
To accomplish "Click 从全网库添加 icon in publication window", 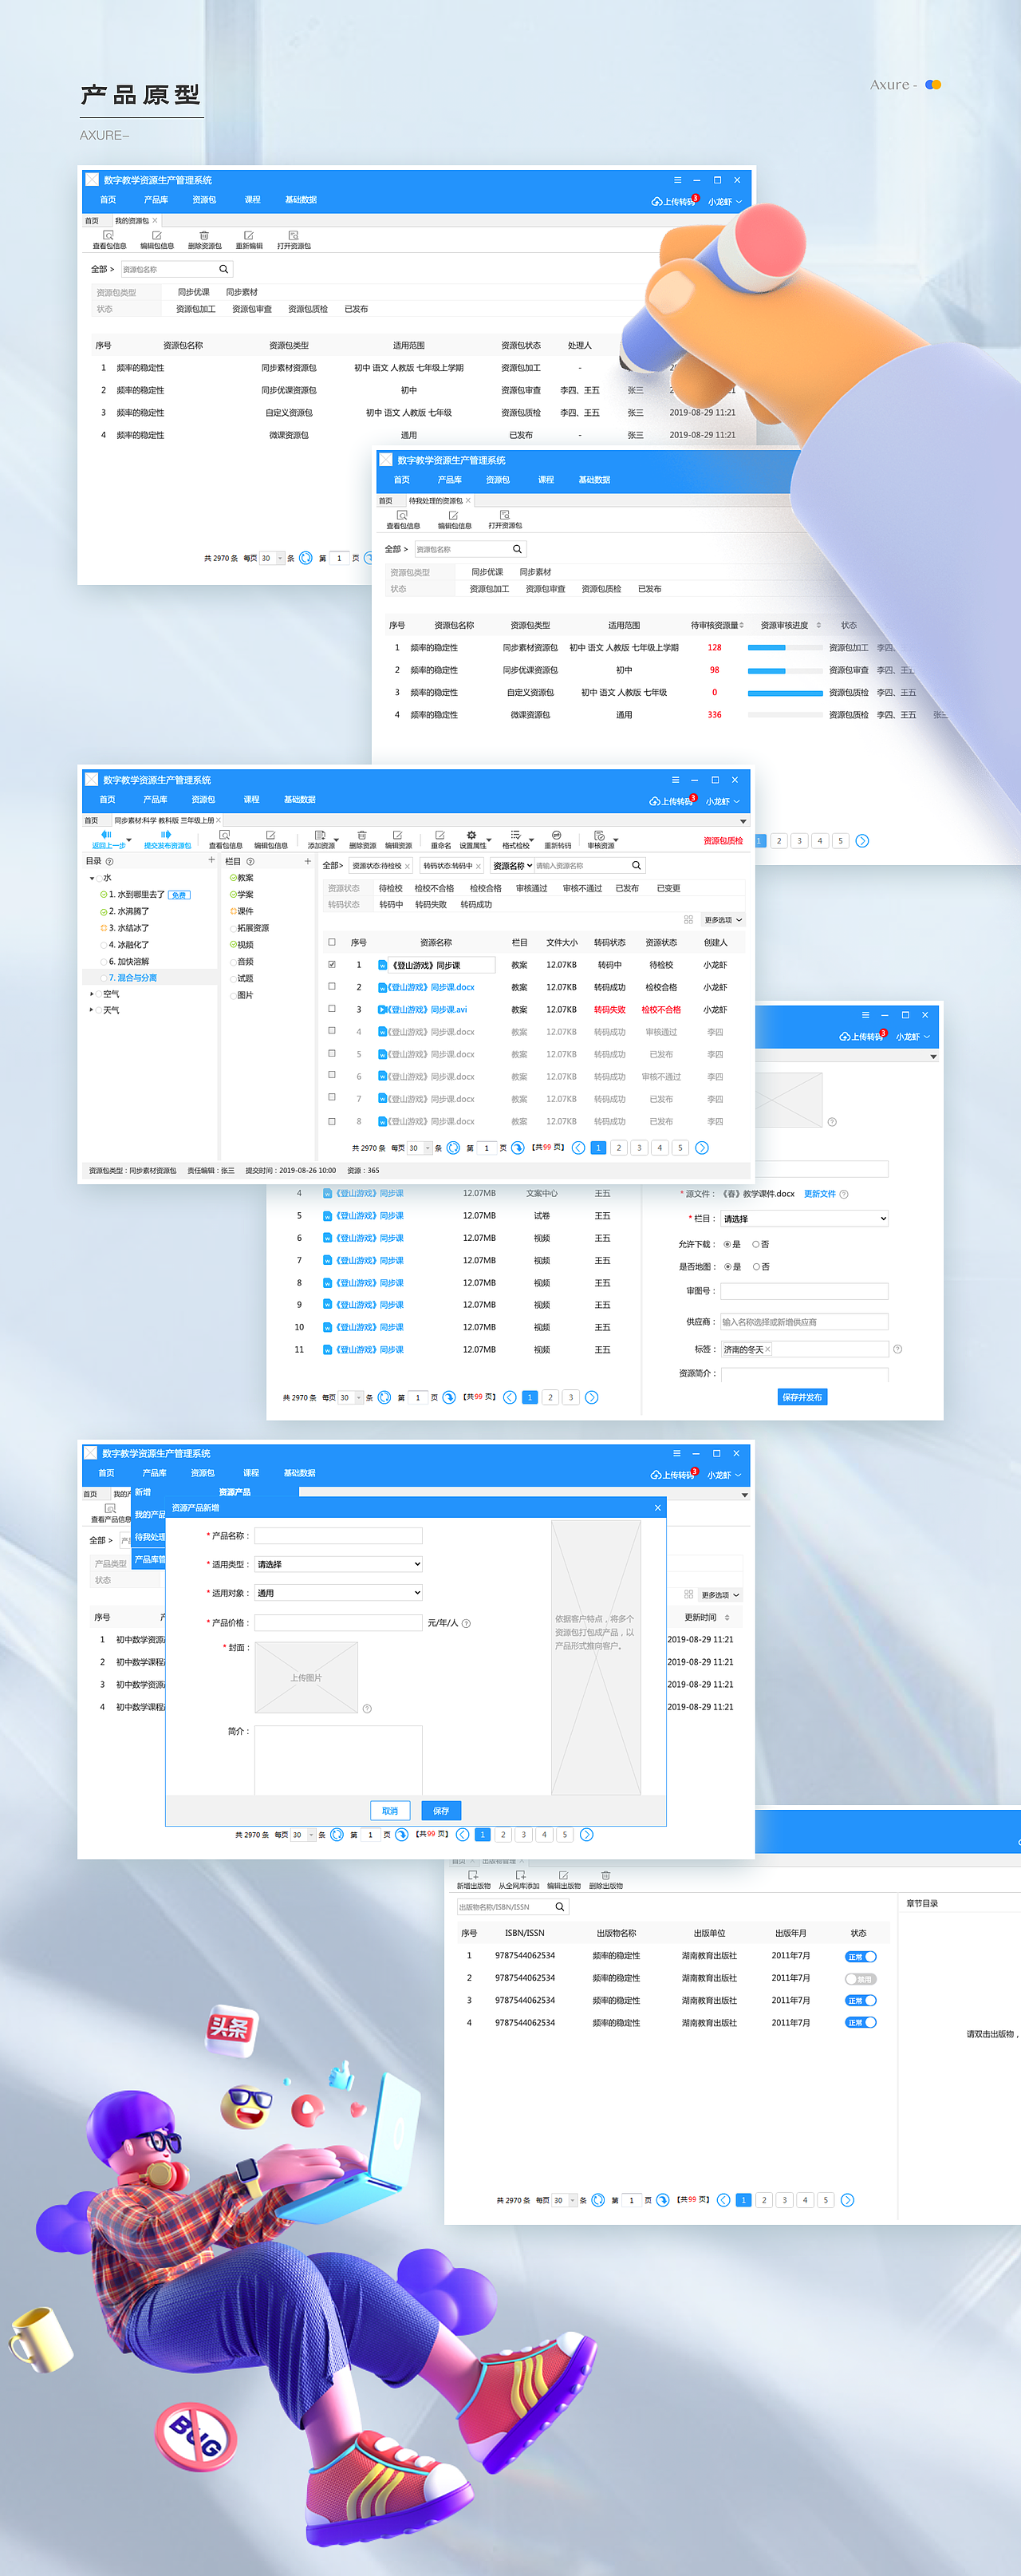I will point(519,1876).
